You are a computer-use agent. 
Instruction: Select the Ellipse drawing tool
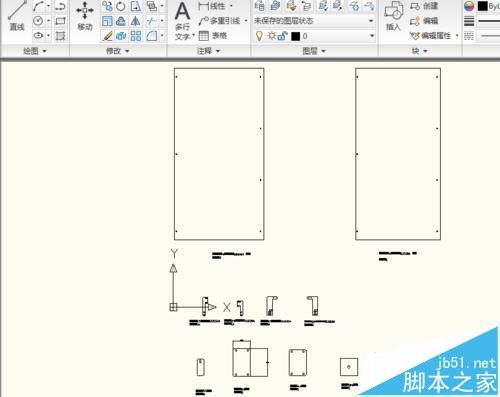(x=38, y=35)
